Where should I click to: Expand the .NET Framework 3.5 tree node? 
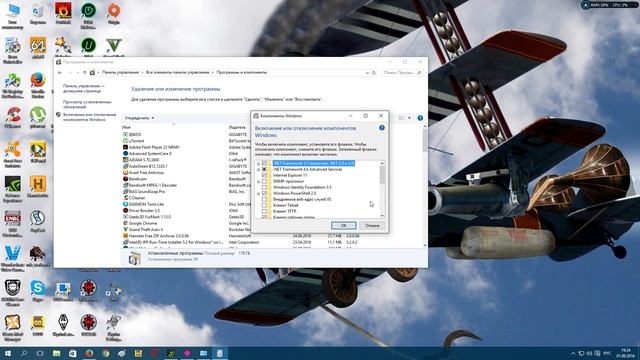tap(258, 163)
